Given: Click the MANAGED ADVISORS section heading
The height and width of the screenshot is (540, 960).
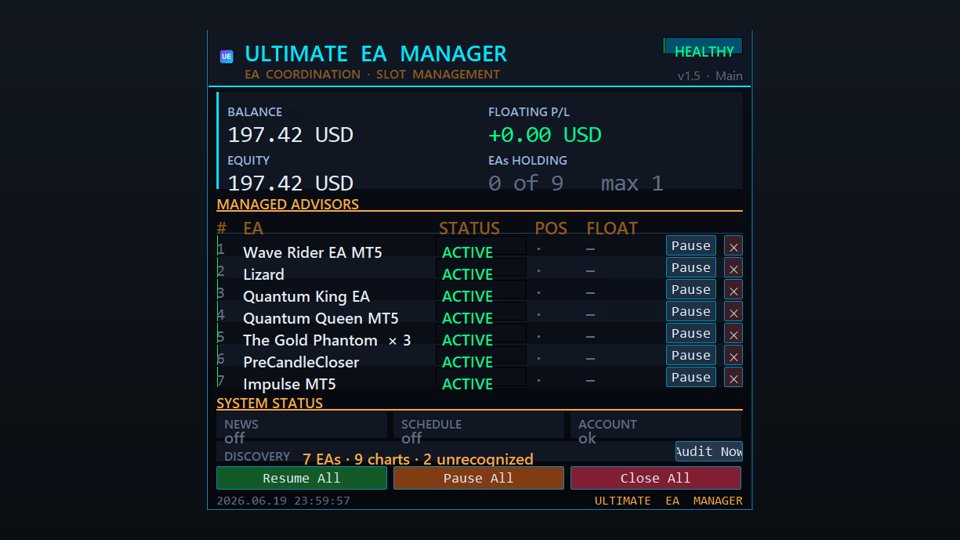Looking at the screenshot, I should coord(287,204).
